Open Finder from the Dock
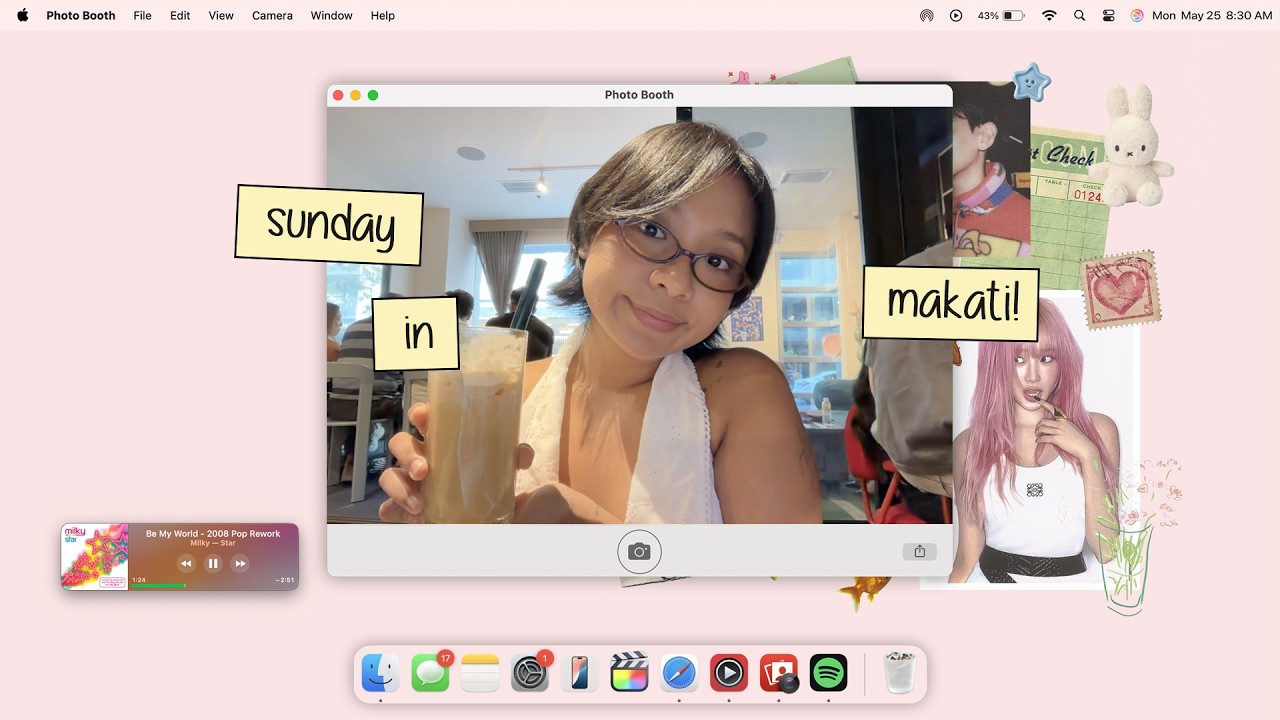The image size is (1280, 720). click(380, 673)
